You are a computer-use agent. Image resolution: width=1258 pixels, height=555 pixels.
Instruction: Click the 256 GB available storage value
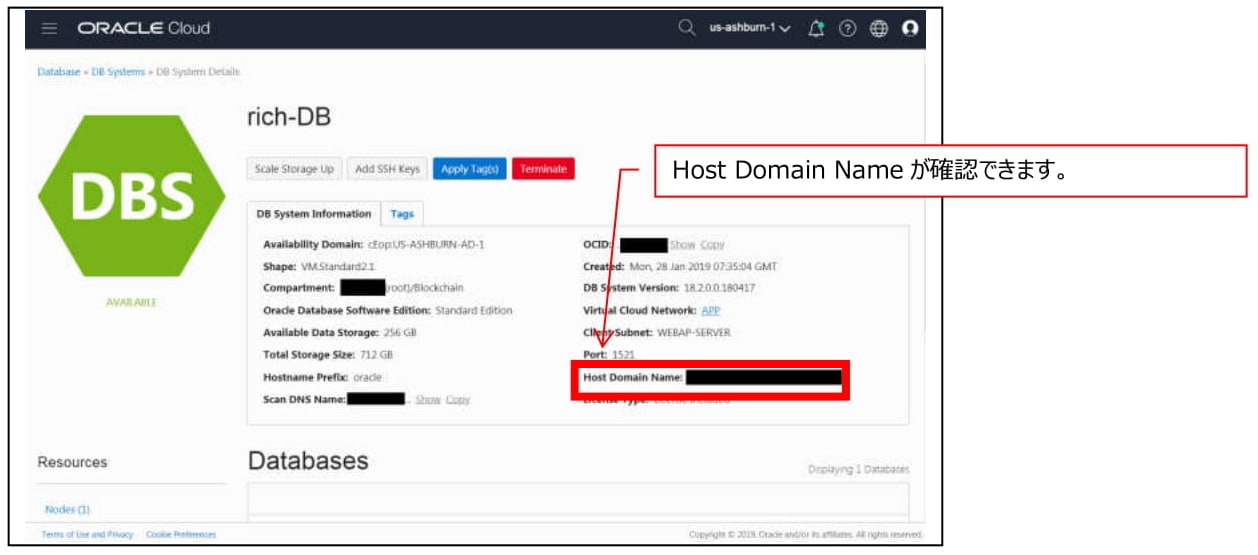[x=399, y=333]
